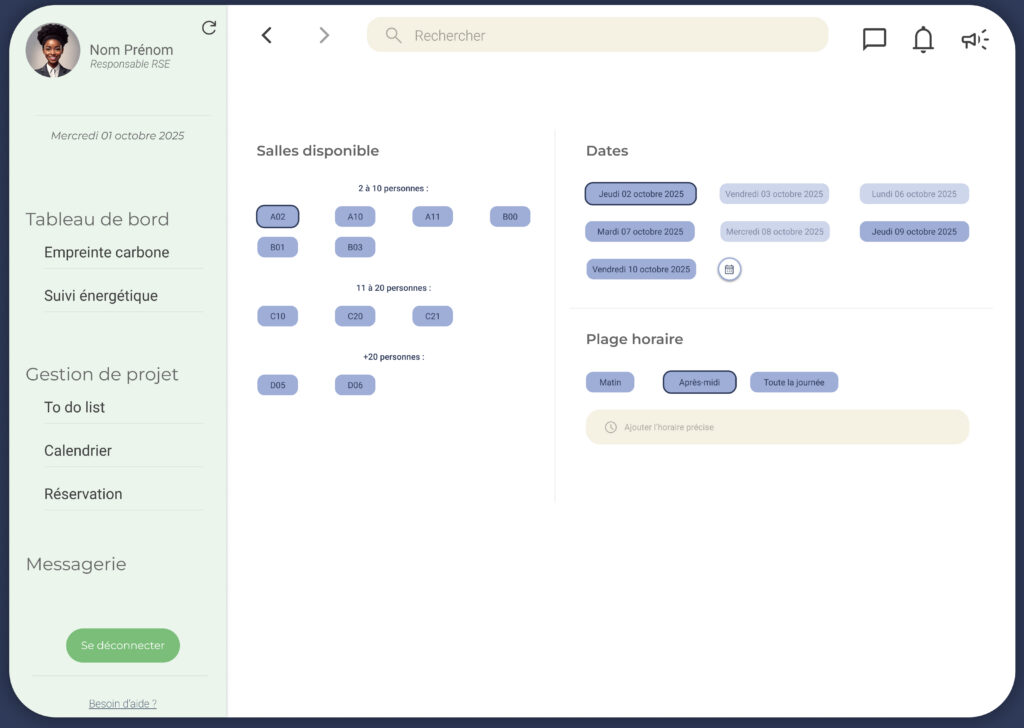
Task: Open the calendar date picker icon
Action: pos(729,269)
